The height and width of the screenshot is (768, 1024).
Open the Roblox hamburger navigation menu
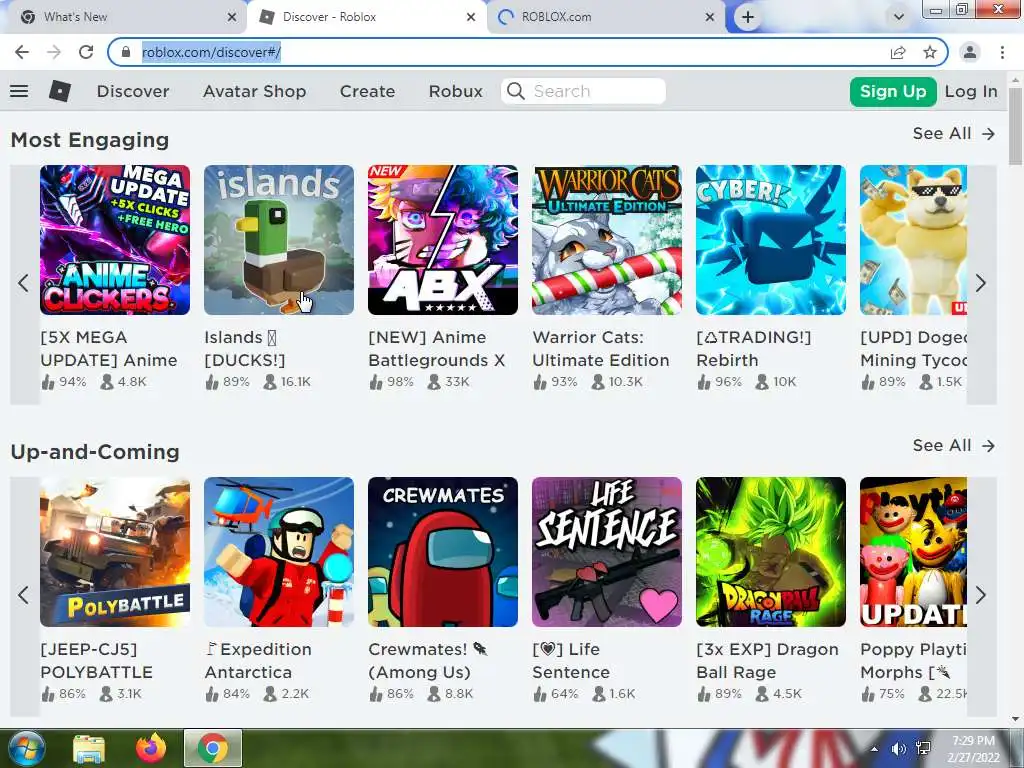(x=19, y=91)
